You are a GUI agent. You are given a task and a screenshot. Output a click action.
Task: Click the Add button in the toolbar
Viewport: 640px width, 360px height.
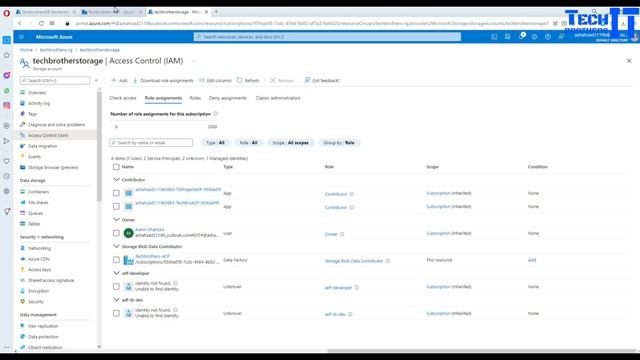(x=119, y=80)
